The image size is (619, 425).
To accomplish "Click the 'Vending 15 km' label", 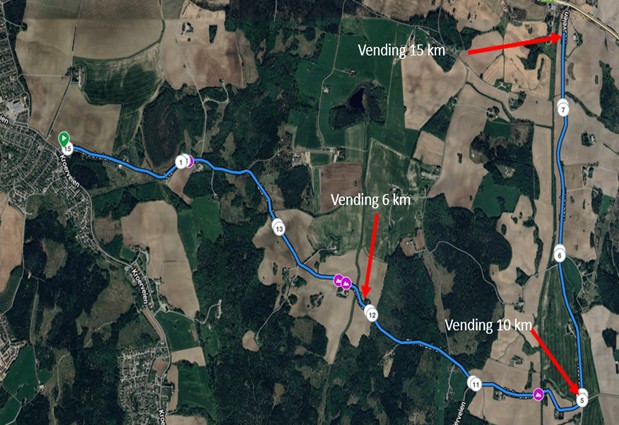I will pos(401,50).
